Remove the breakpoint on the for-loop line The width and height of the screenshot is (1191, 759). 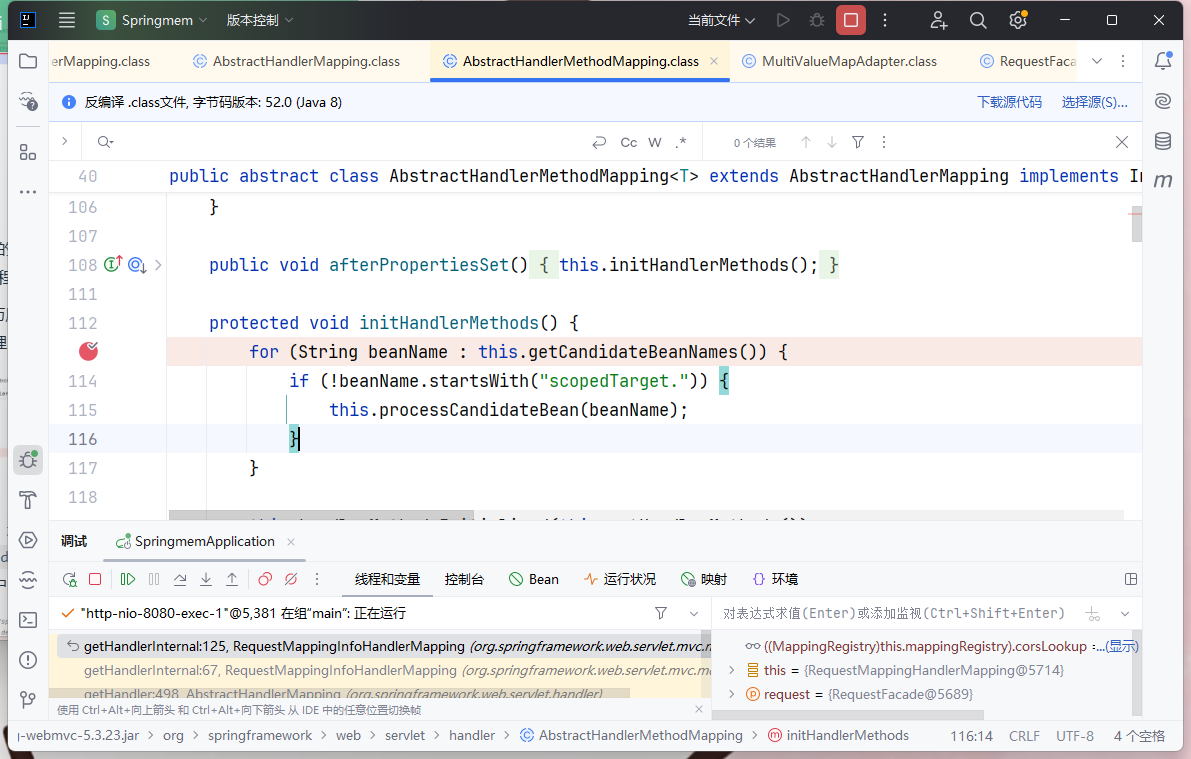click(89, 351)
